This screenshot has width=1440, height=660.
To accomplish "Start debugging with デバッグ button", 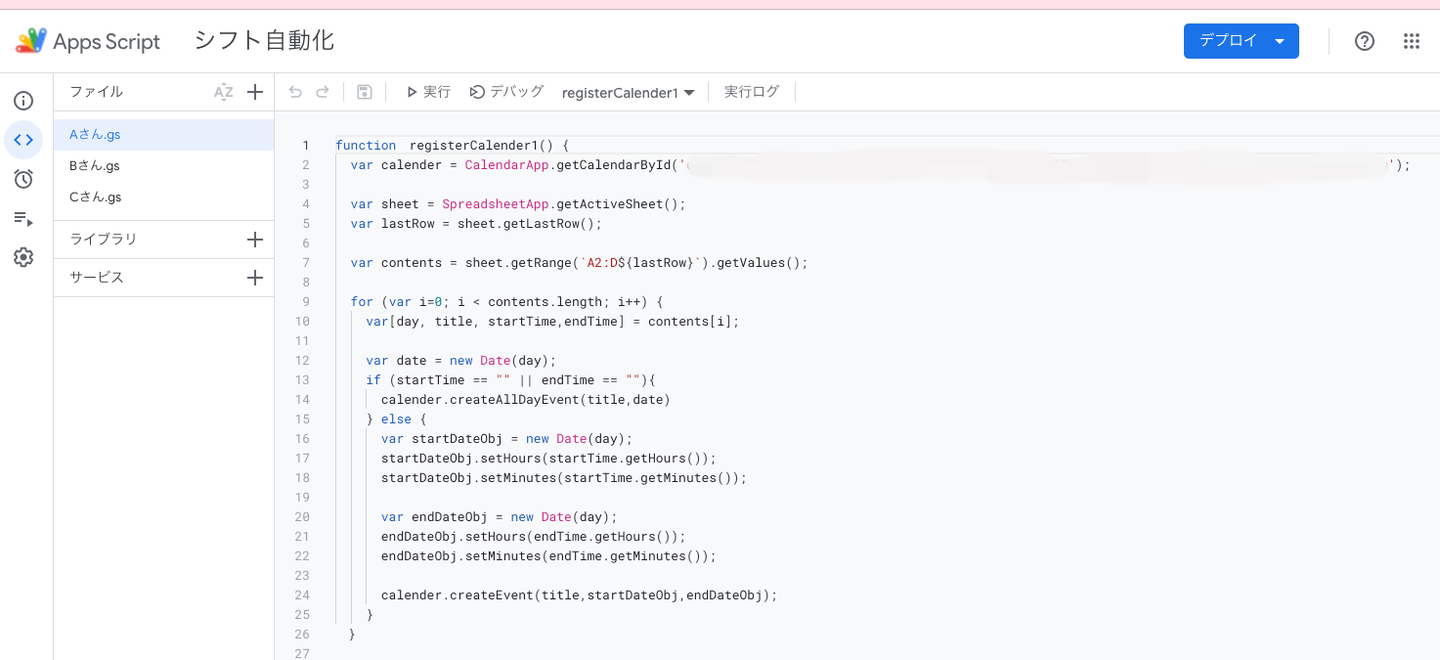I will 507,92.
